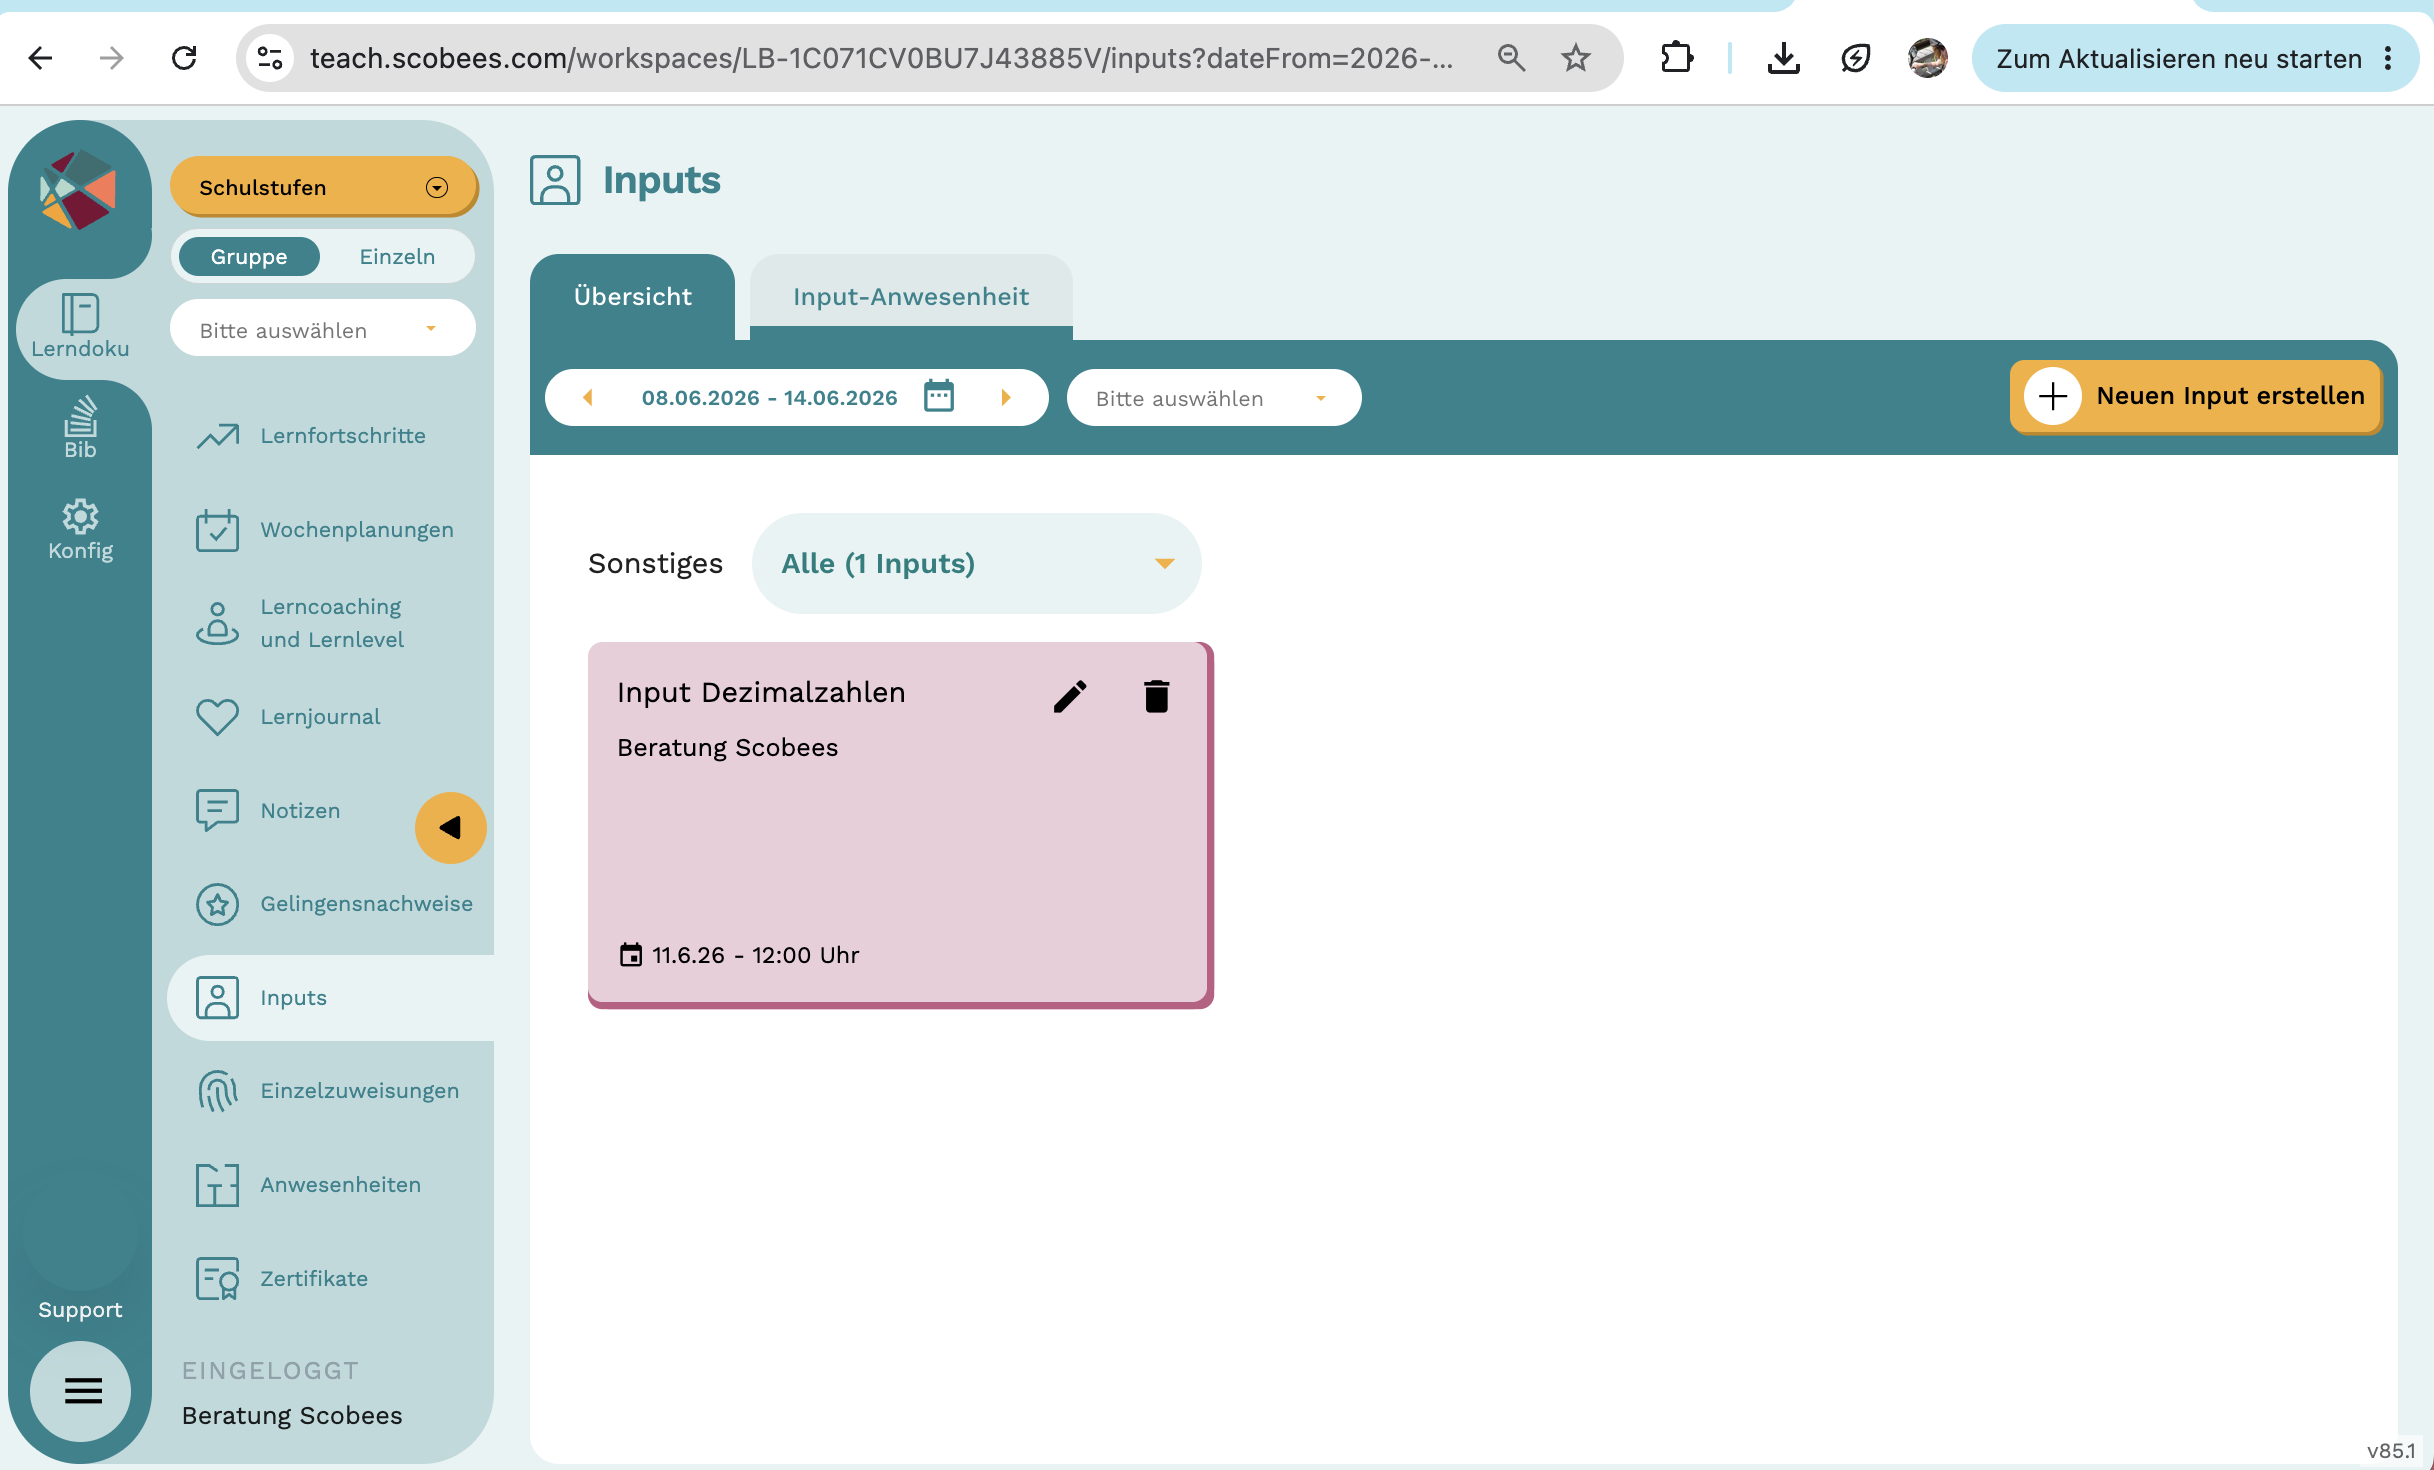Click the Gelingensnachweise star badge icon
The width and height of the screenshot is (2434, 1470).
click(217, 904)
